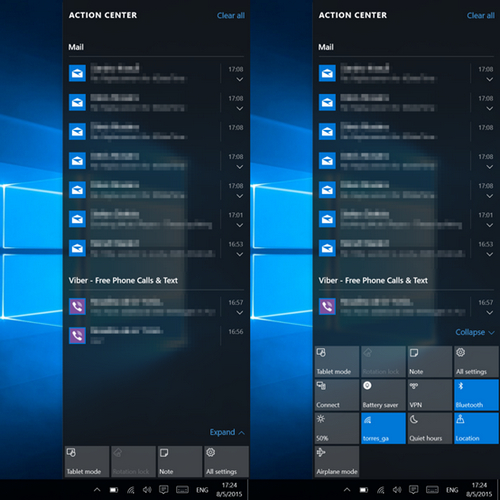Clear all notifications in the panel showing Expand
This screenshot has height=500, width=500.
(x=231, y=15)
